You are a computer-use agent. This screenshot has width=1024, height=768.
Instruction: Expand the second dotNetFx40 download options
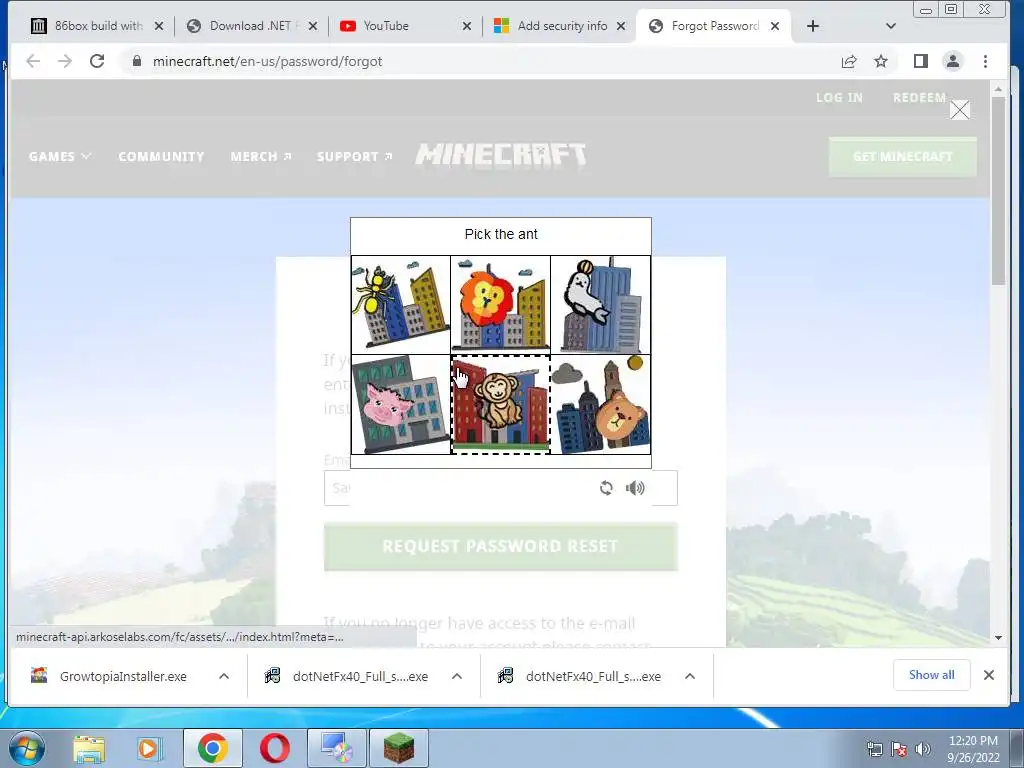[690, 676]
